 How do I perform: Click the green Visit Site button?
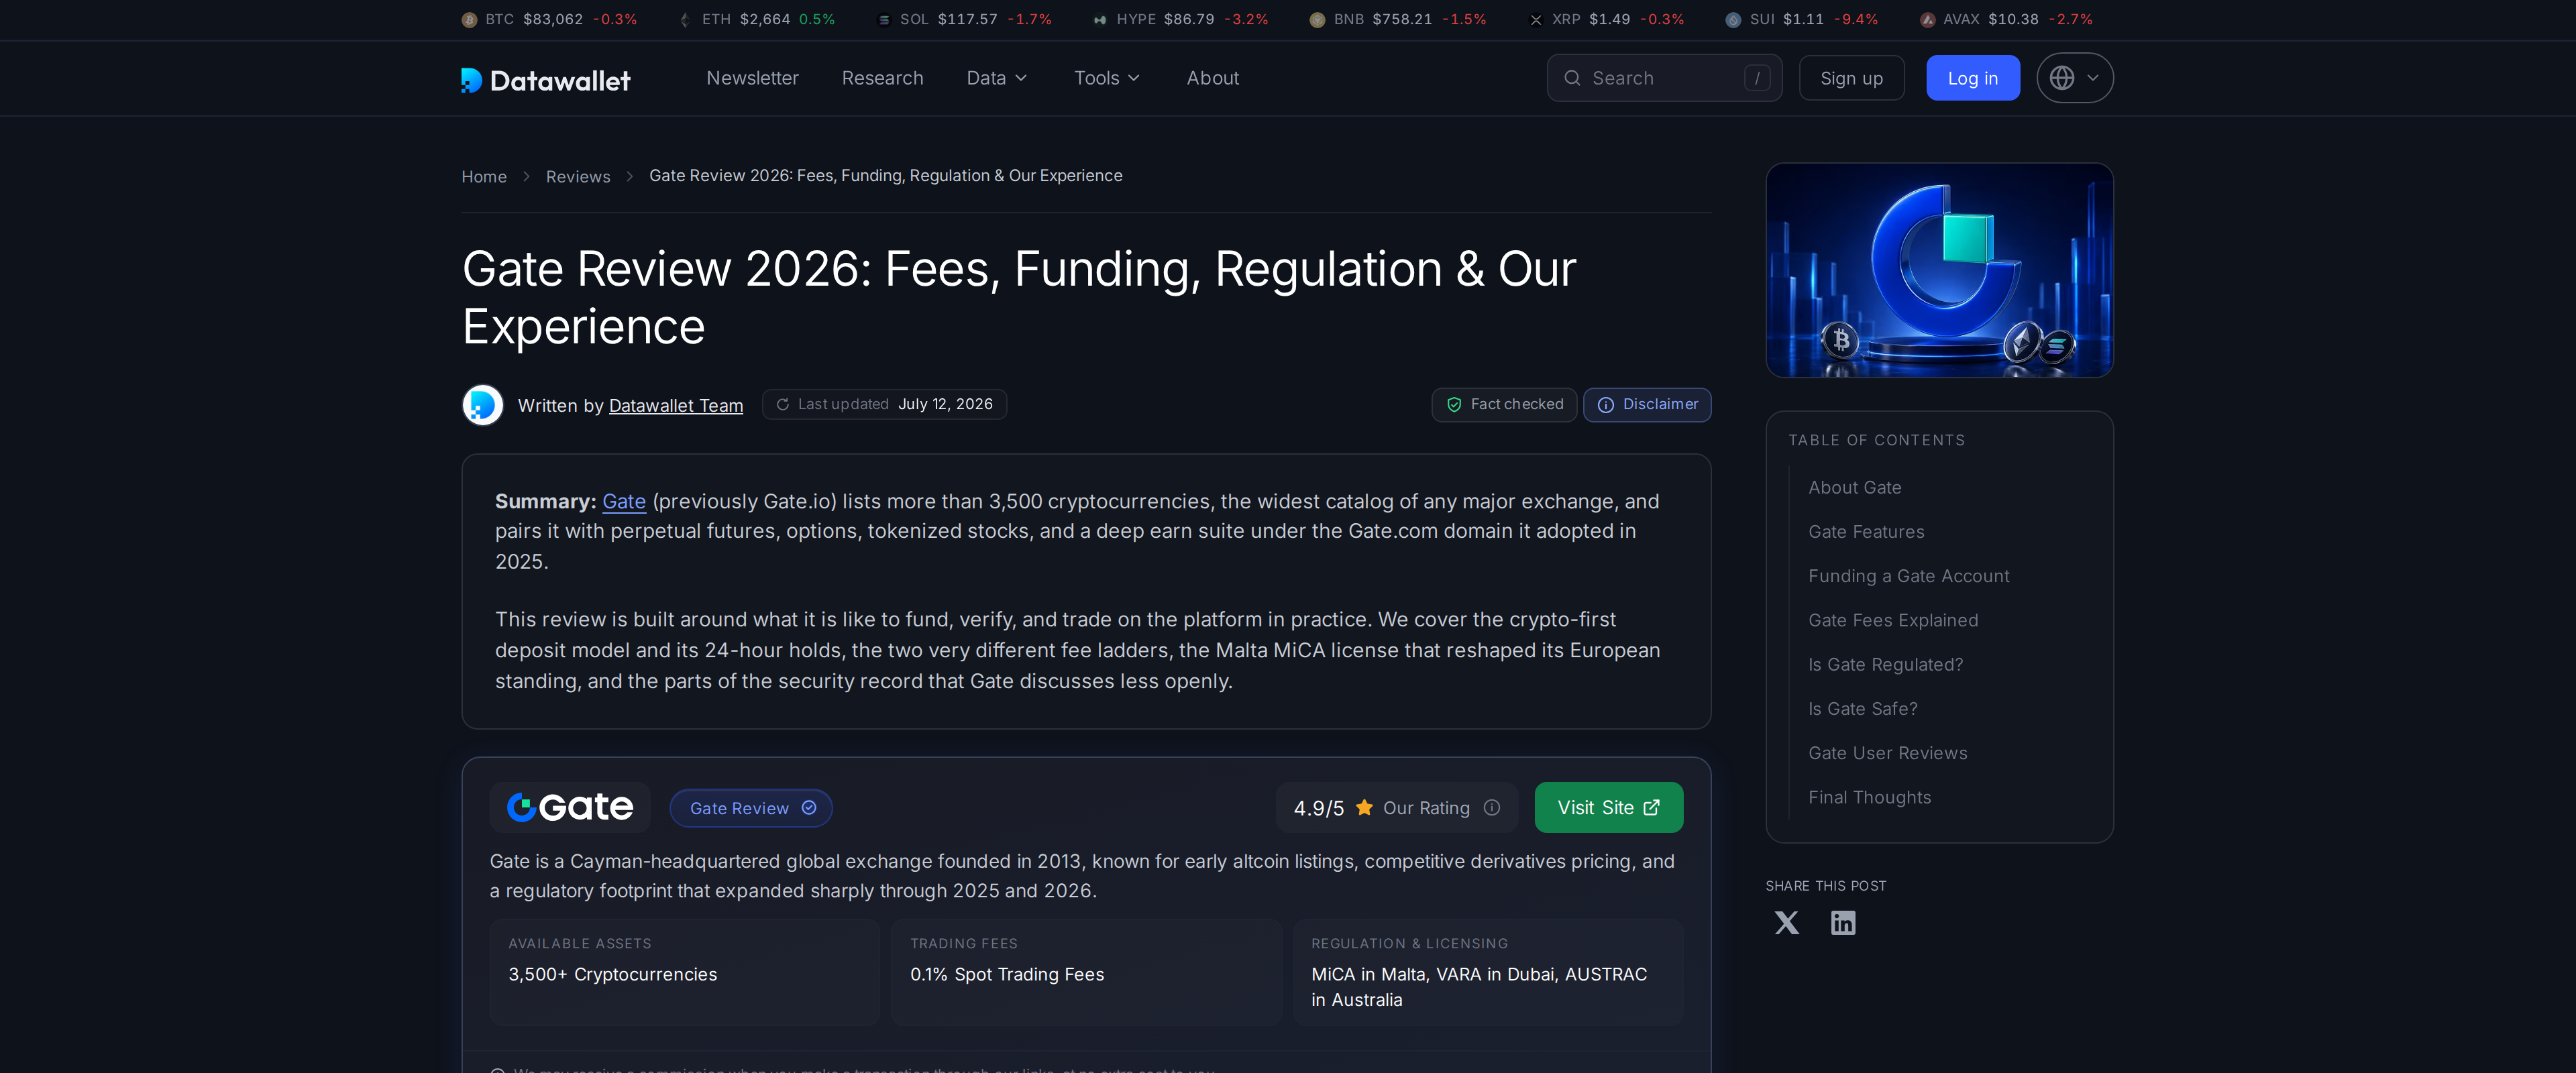pyautogui.click(x=1608, y=808)
